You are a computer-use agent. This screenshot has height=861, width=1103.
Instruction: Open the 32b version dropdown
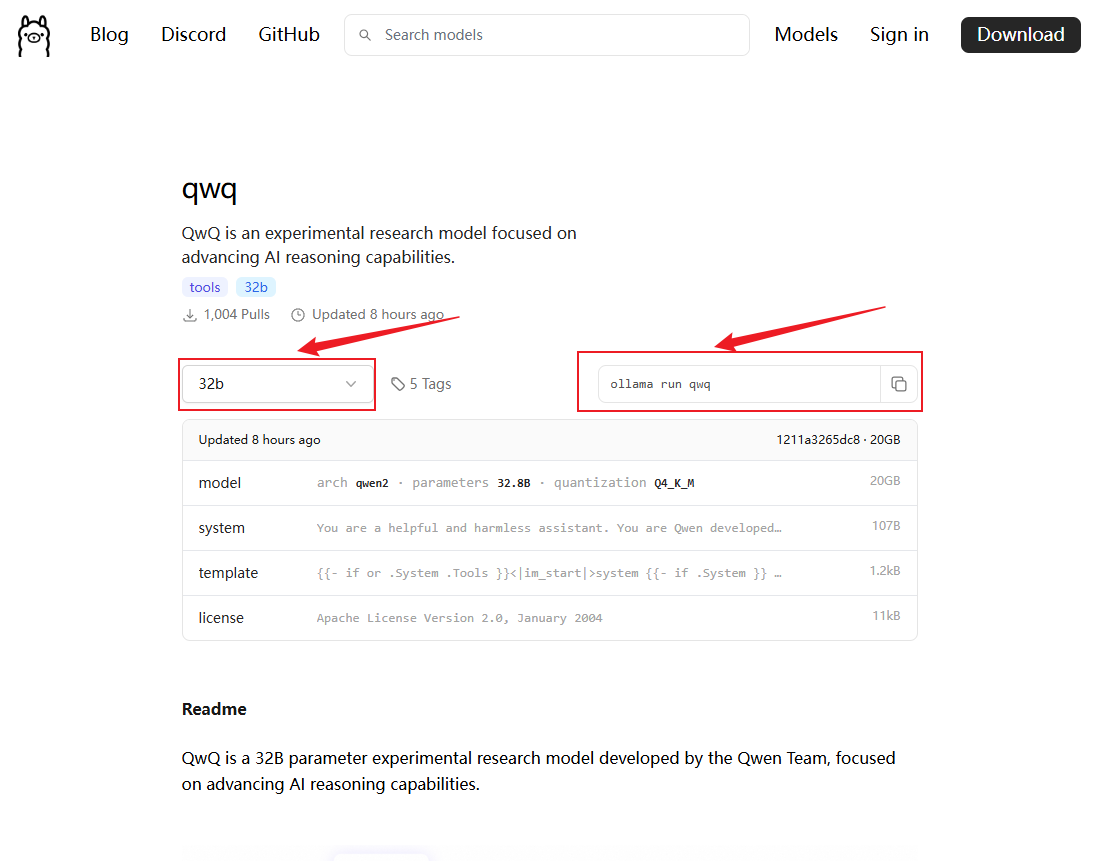(x=277, y=384)
